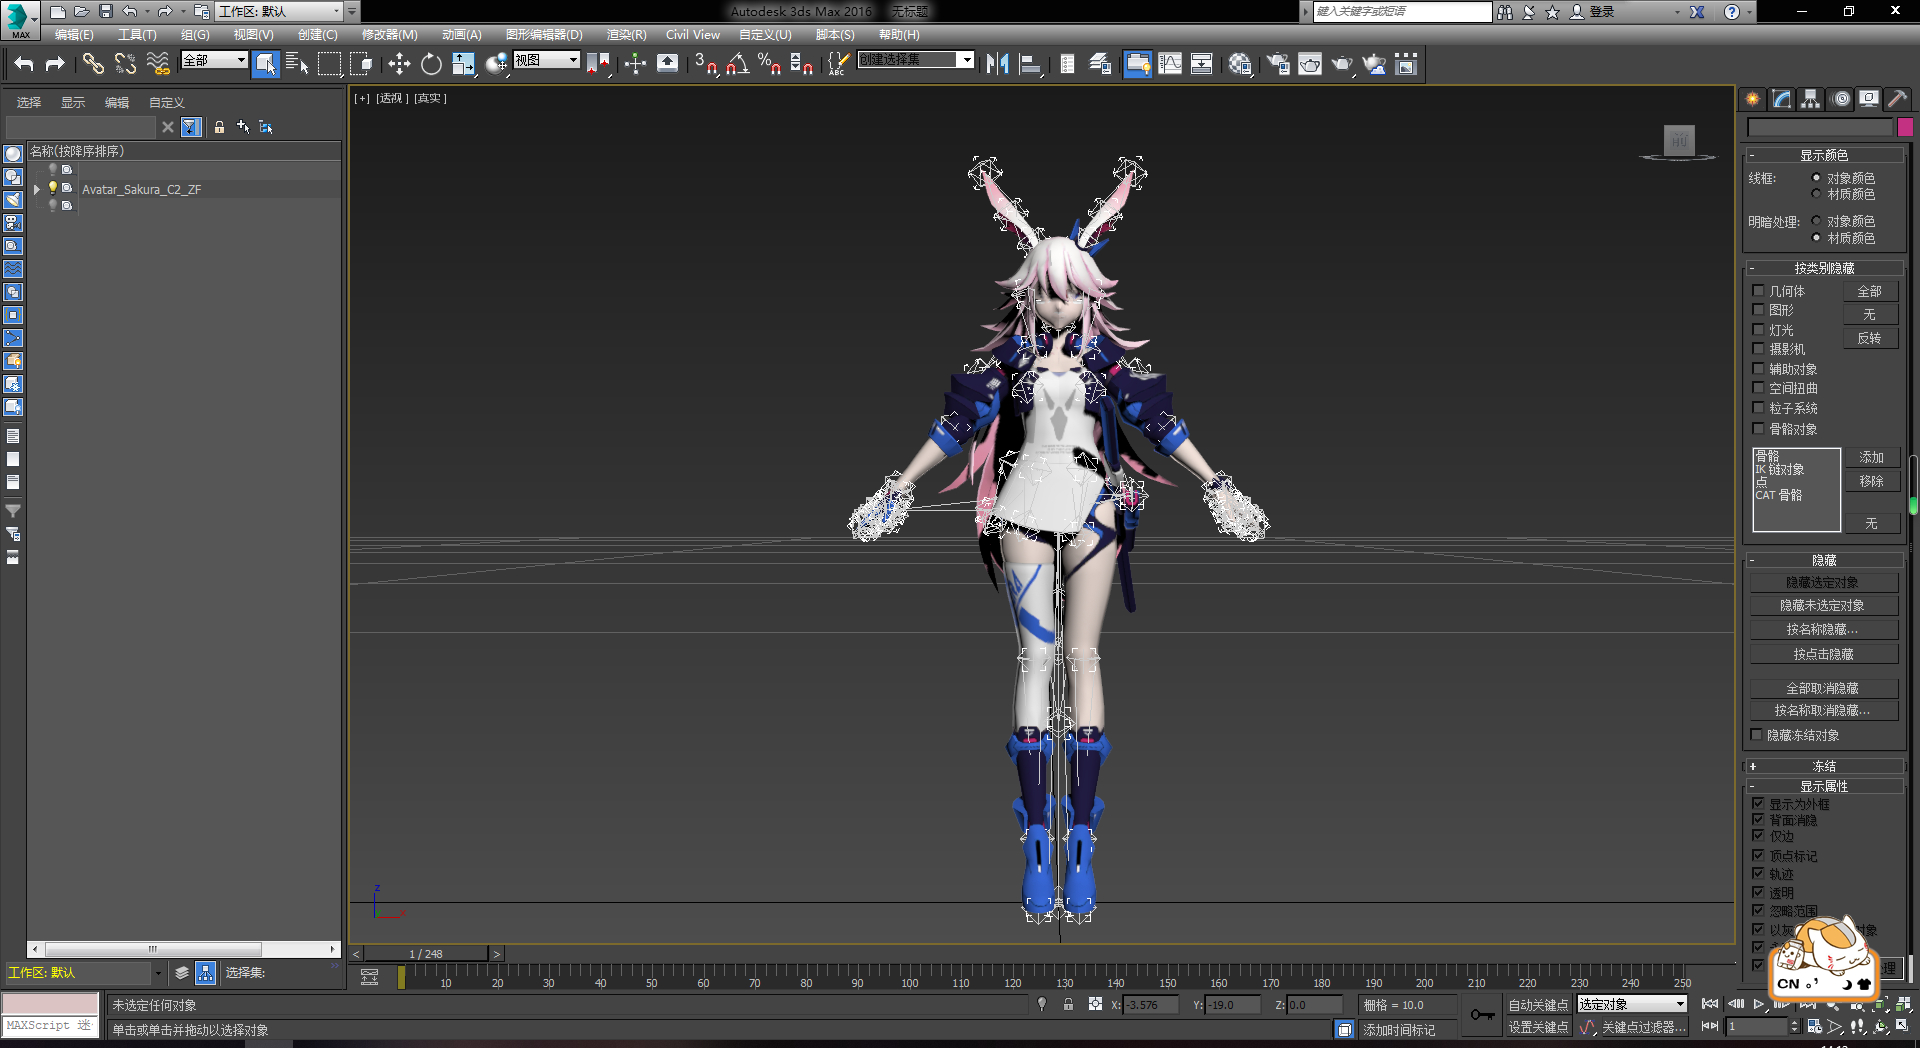Viewport: 1920px width, 1048px height.
Task: Click the Select and Link icon
Action: tap(93, 65)
